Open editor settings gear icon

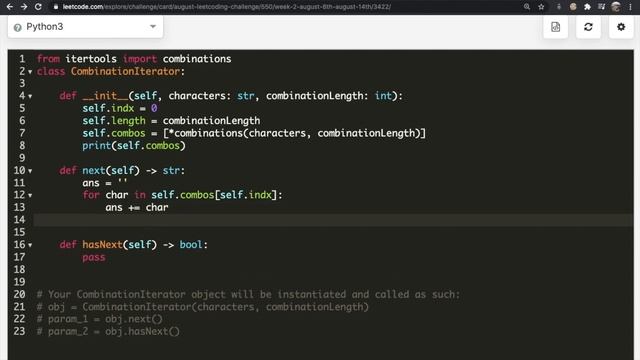621,27
